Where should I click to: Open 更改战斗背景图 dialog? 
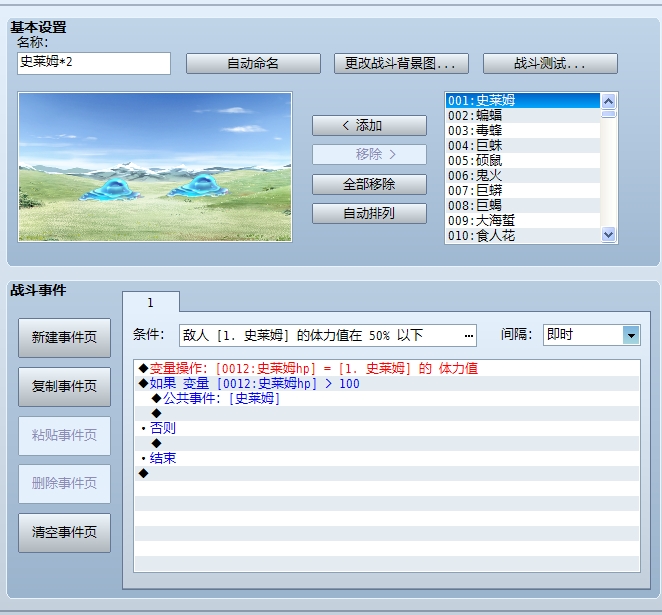401,63
